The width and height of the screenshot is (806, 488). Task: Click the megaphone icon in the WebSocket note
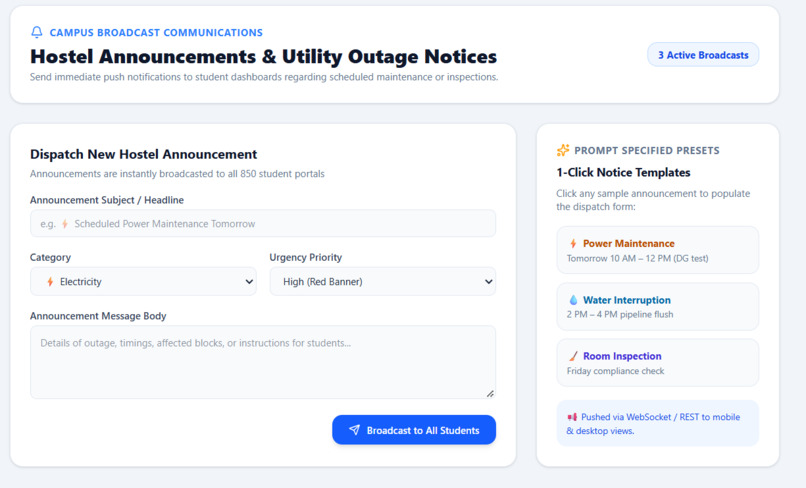click(572, 417)
